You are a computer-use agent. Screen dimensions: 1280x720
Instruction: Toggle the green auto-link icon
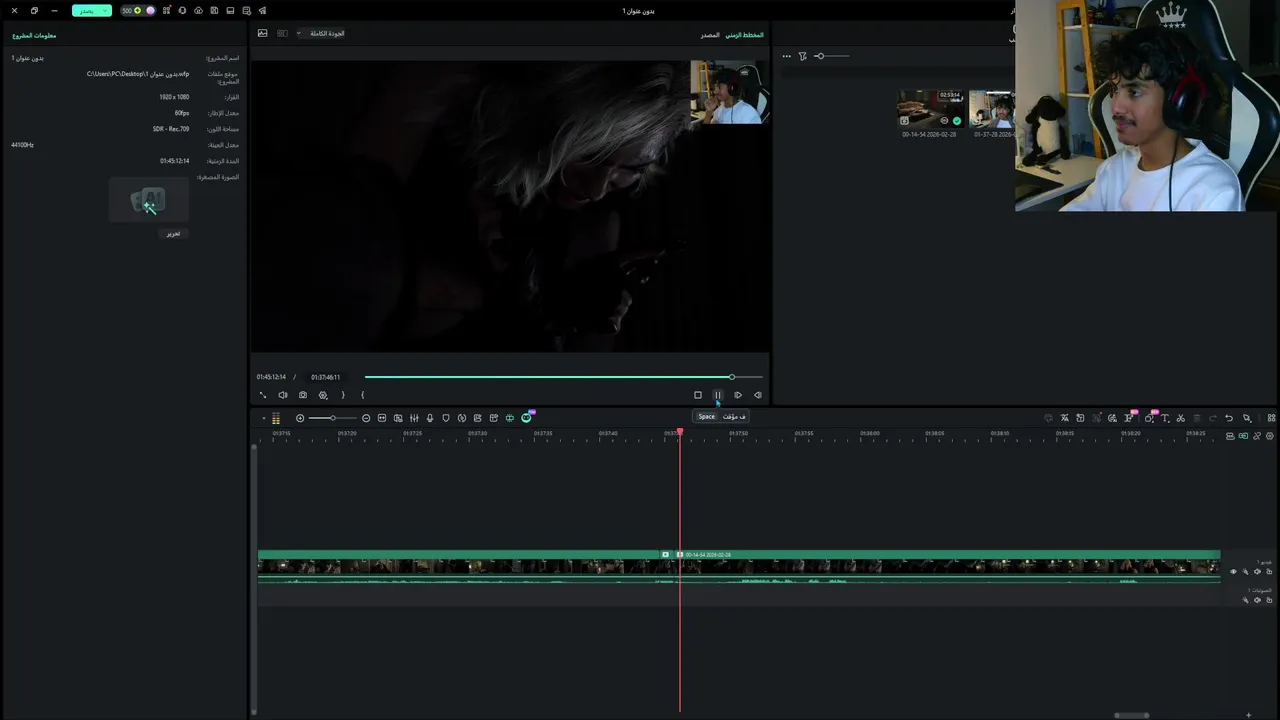click(x=1243, y=436)
